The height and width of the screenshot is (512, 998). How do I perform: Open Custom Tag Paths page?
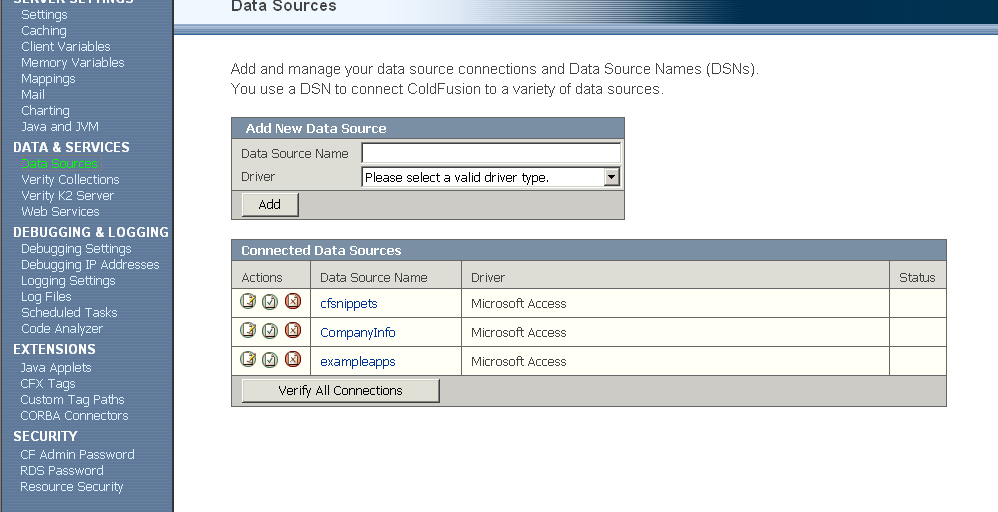pos(72,399)
